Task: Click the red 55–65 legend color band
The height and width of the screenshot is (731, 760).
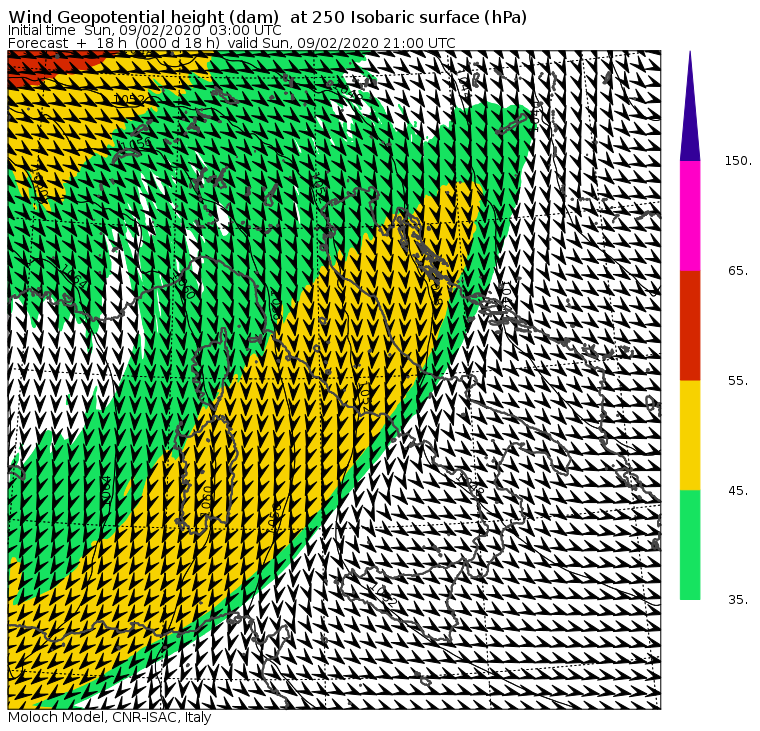Action: (x=690, y=326)
